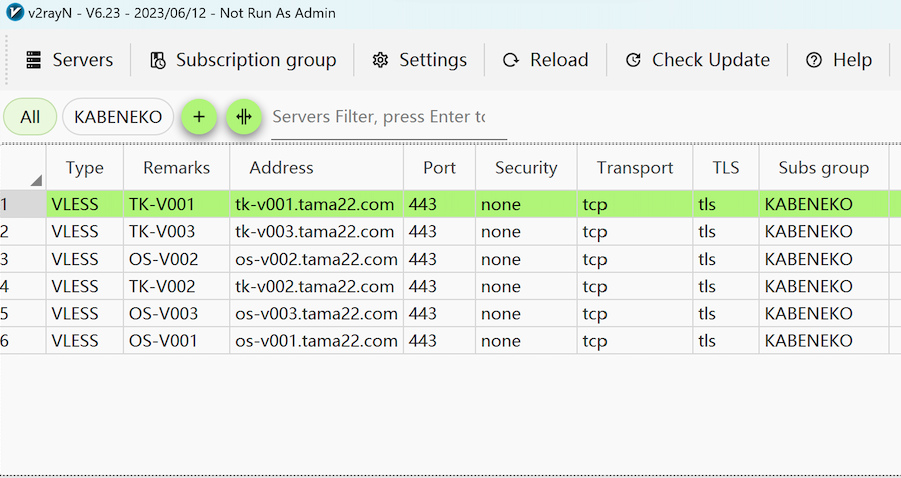This screenshot has width=901, height=478.
Task: Click the tcp transport cell in OS-V003 row
Action: point(635,314)
